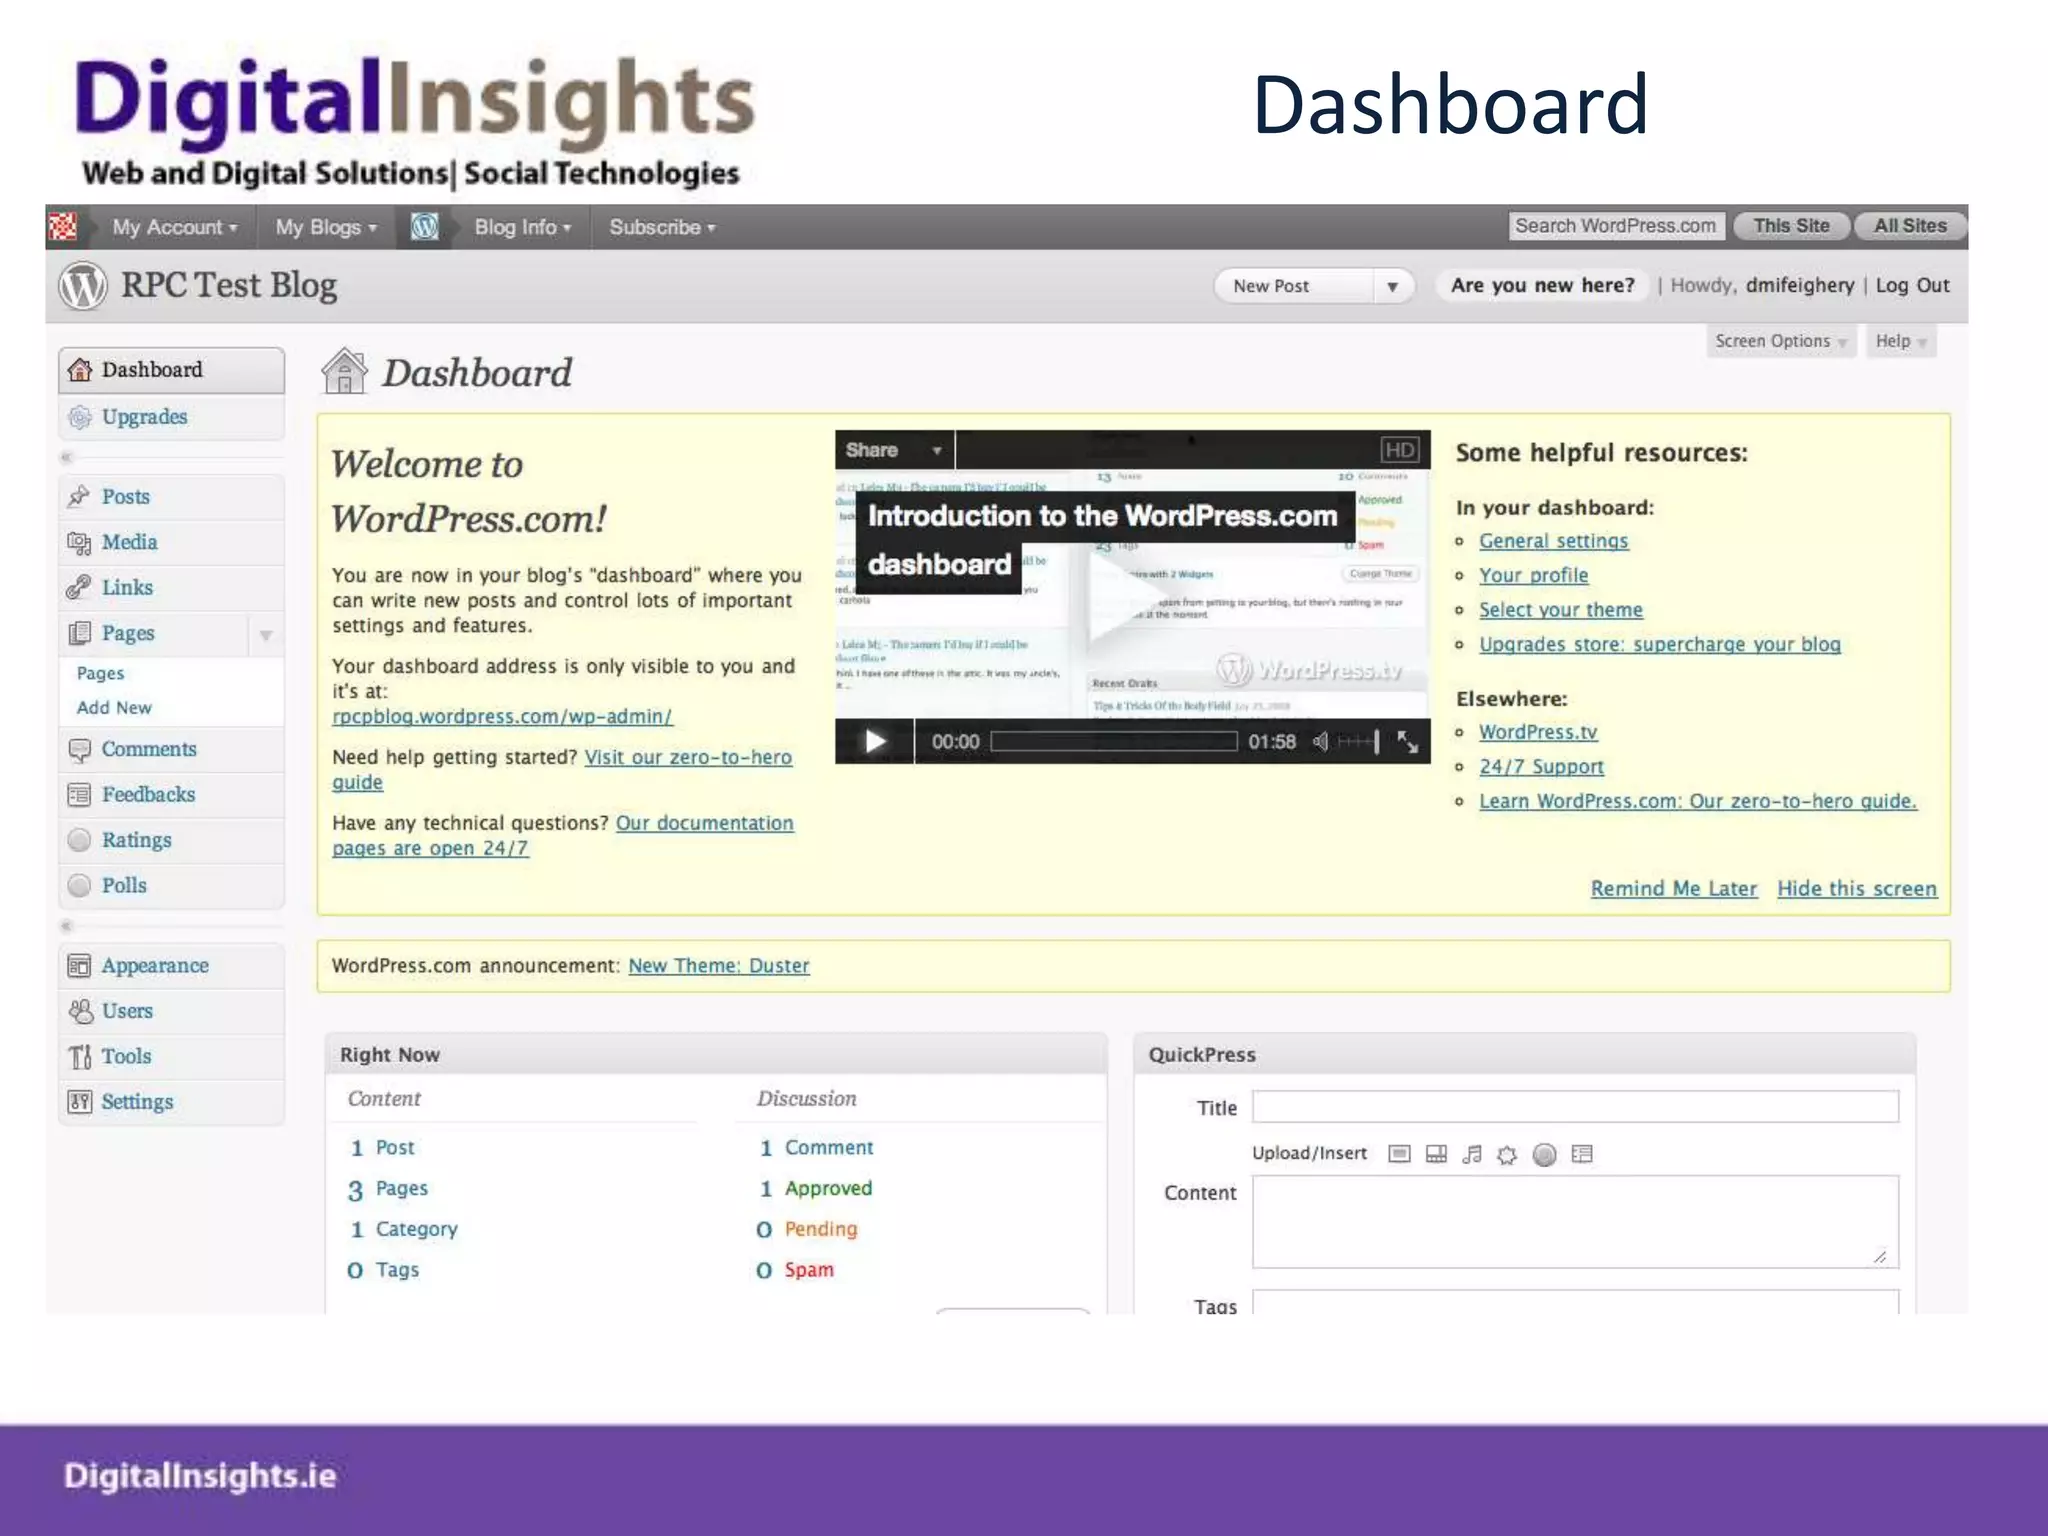Click the red avatar icon in the admin bar
The height and width of the screenshot is (1536, 2048).
[62, 227]
